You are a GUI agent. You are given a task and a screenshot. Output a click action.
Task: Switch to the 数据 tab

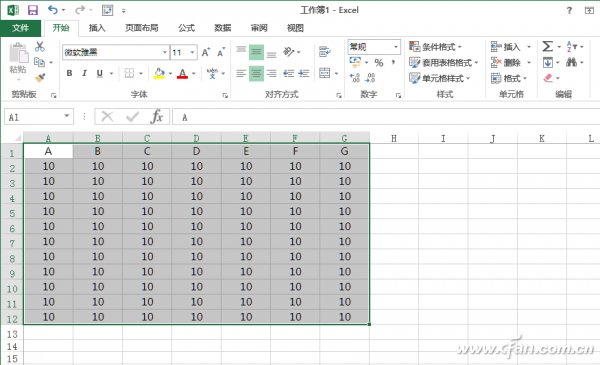click(x=222, y=28)
